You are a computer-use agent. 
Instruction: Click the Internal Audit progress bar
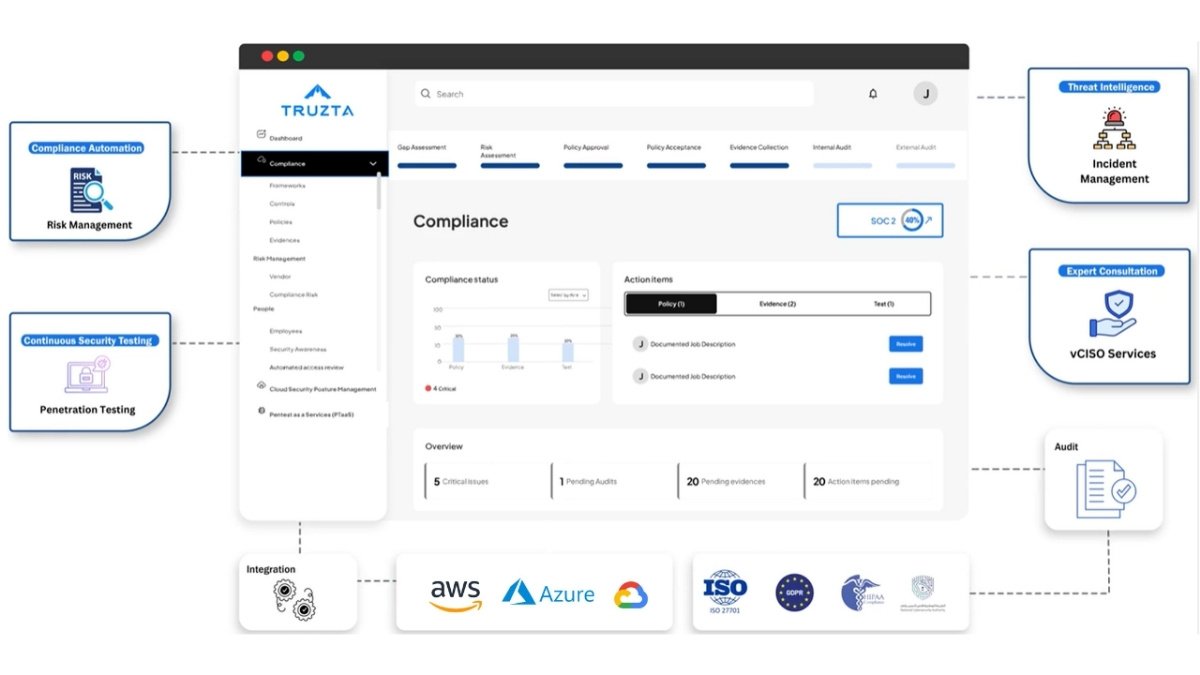842,165
